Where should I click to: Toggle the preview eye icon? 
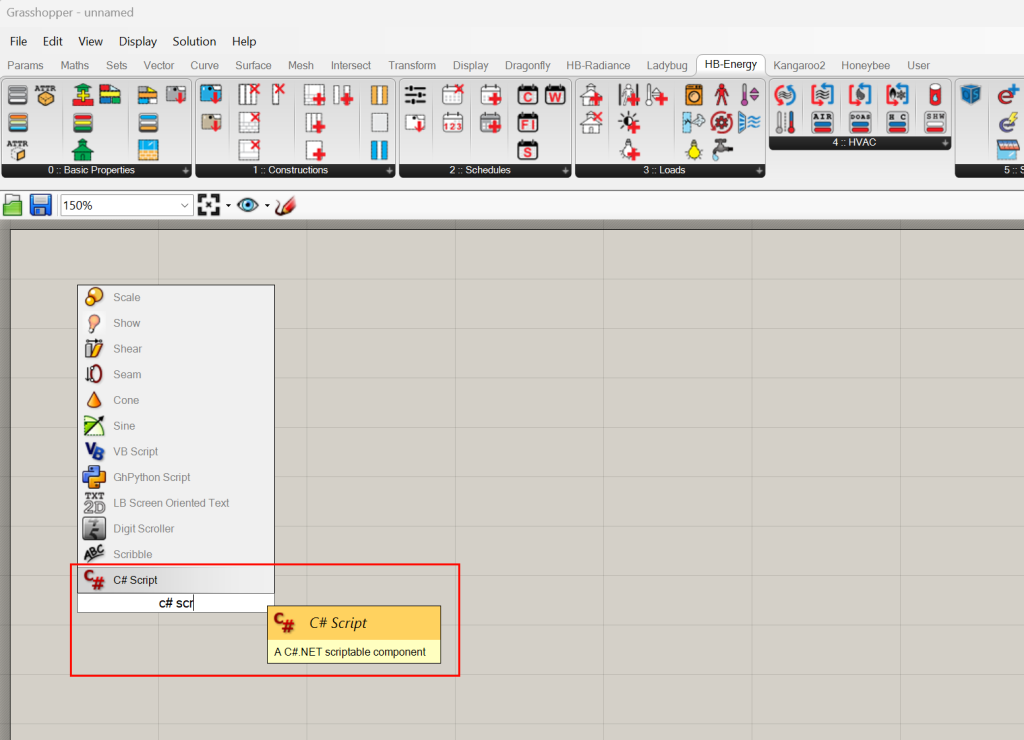pyautogui.click(x=249, y=204)
